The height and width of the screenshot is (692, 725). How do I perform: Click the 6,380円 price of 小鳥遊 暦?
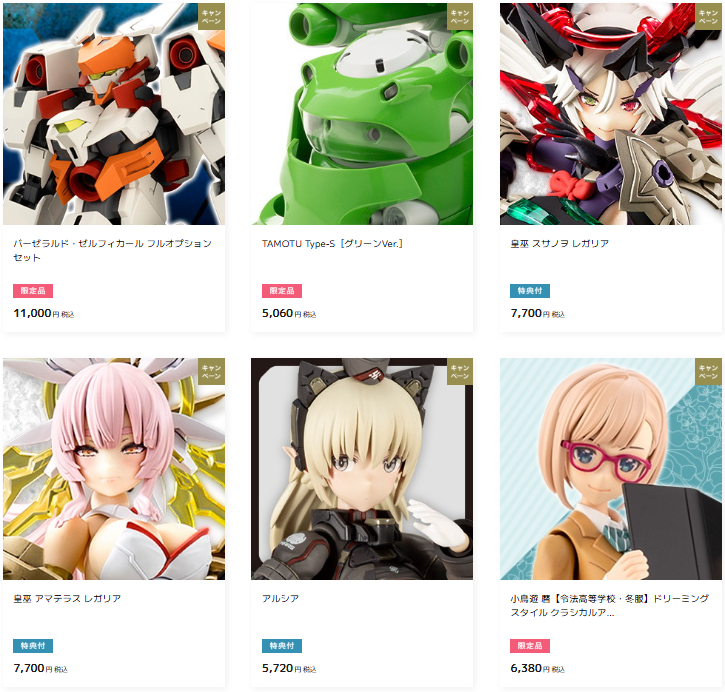537,668
